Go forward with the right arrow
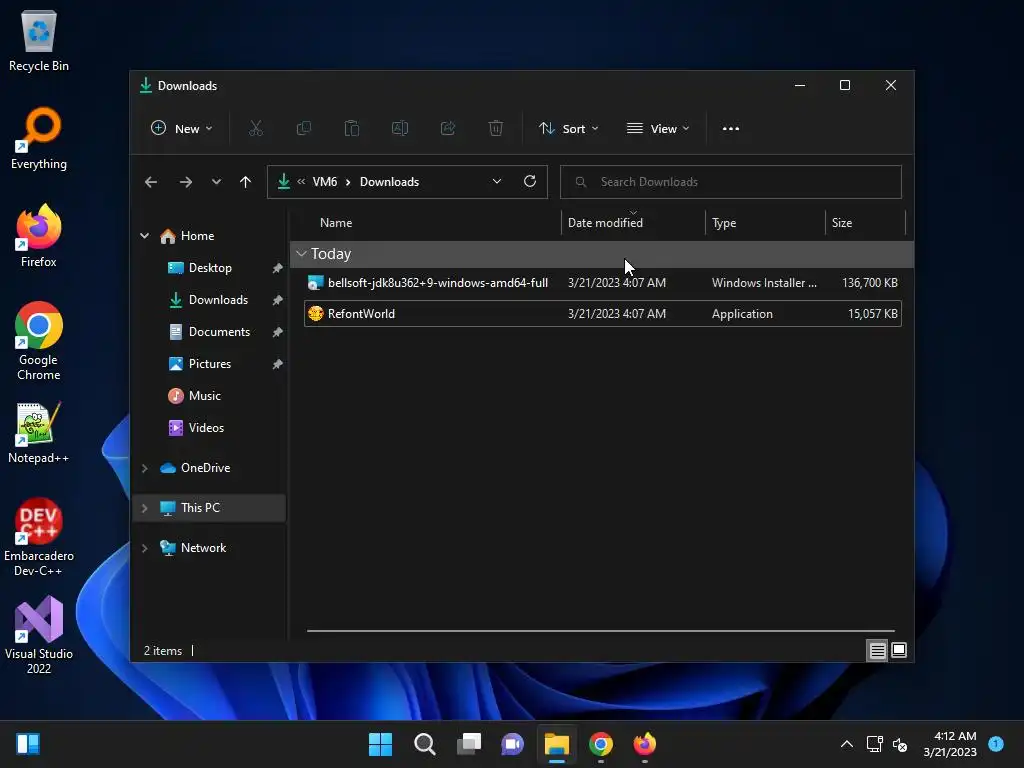Screen dimensions: 1024x768 pyautogui.click(x=185, y=182)
